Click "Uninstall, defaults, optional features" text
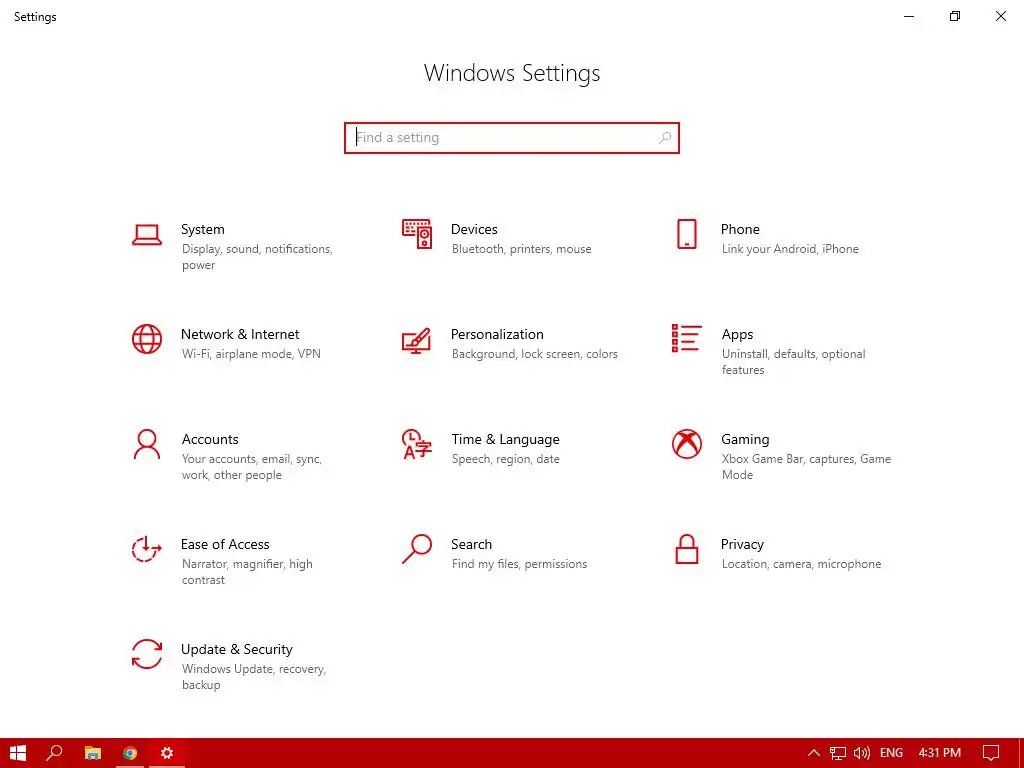This screenshot has width=1024, height=768. click(793, 362)
